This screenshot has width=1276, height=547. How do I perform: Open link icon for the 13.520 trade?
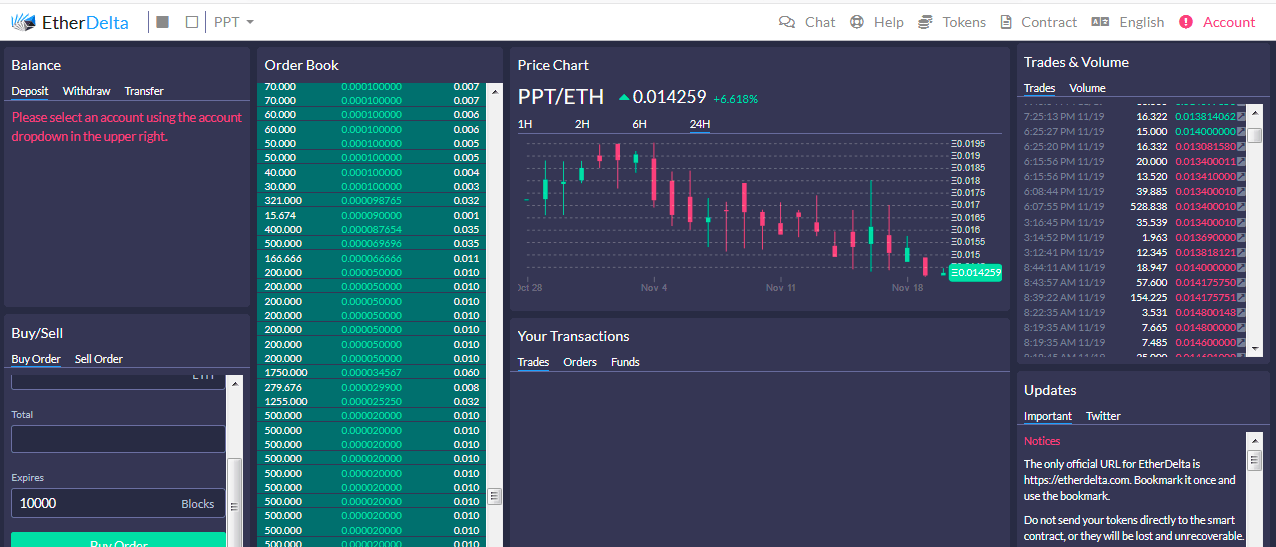point(1241,176)
